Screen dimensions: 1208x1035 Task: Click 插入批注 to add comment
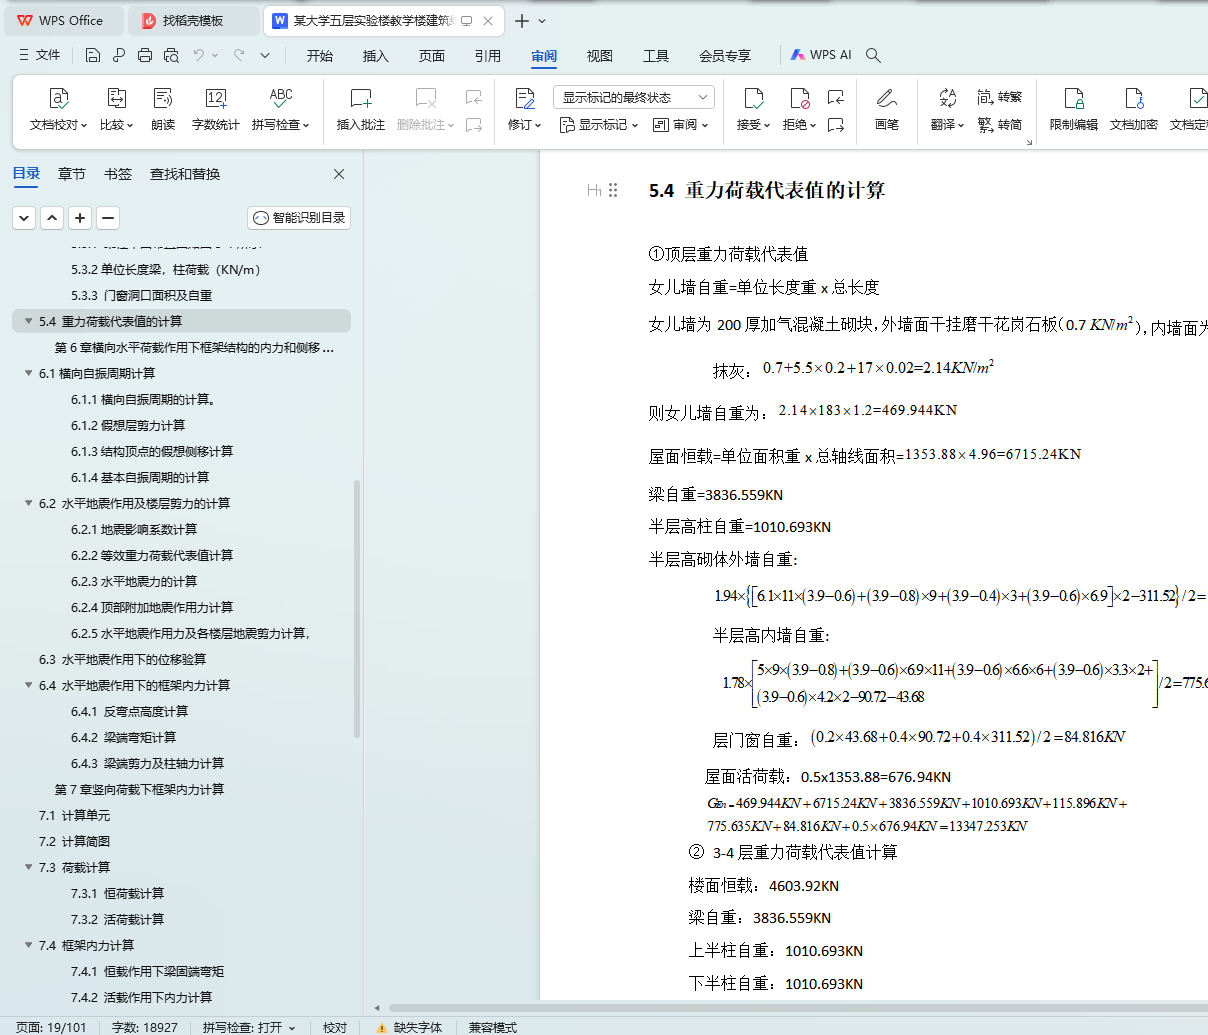click(x=361, y=110)
